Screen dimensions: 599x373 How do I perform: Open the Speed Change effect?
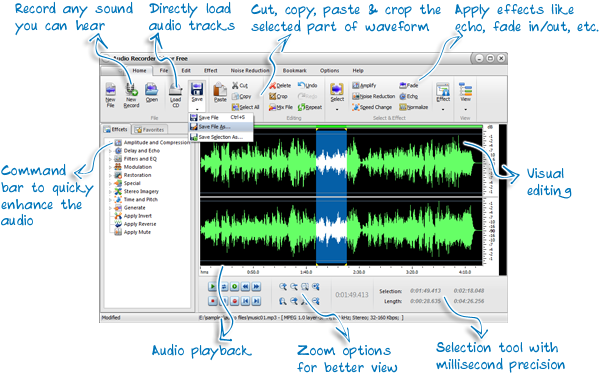click(372, 107)
